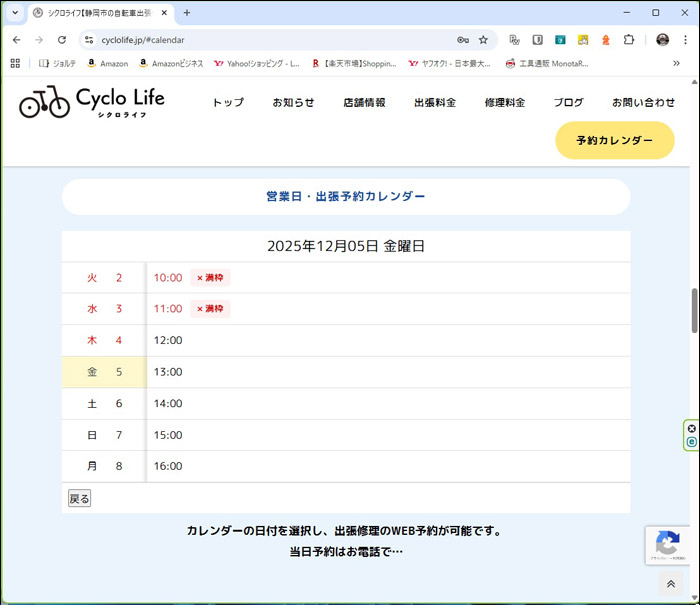Click the password key icon in address bar
Viewport: 700px width, 605px height.
[x=462, y=40]
